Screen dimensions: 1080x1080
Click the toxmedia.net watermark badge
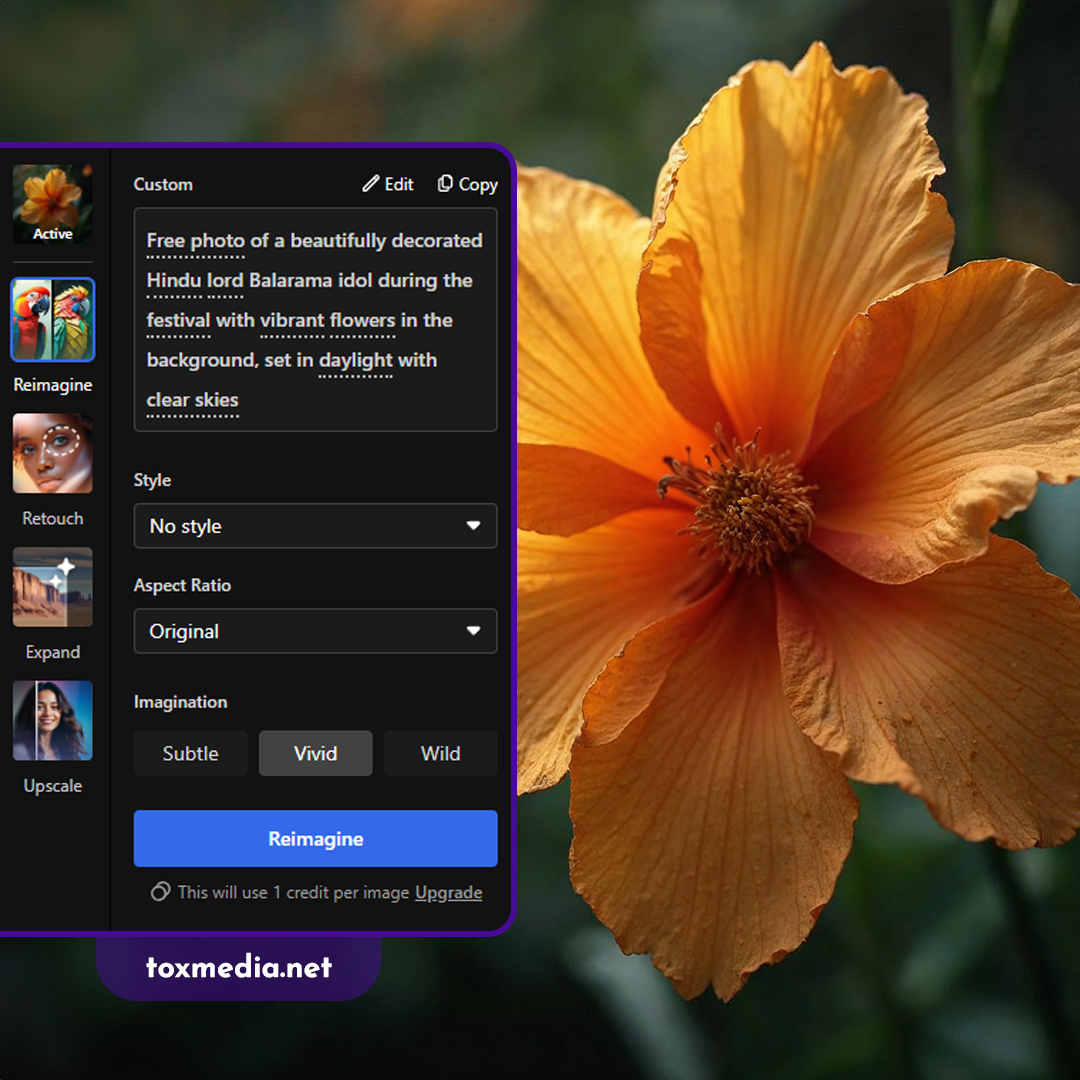click(239, 967)
